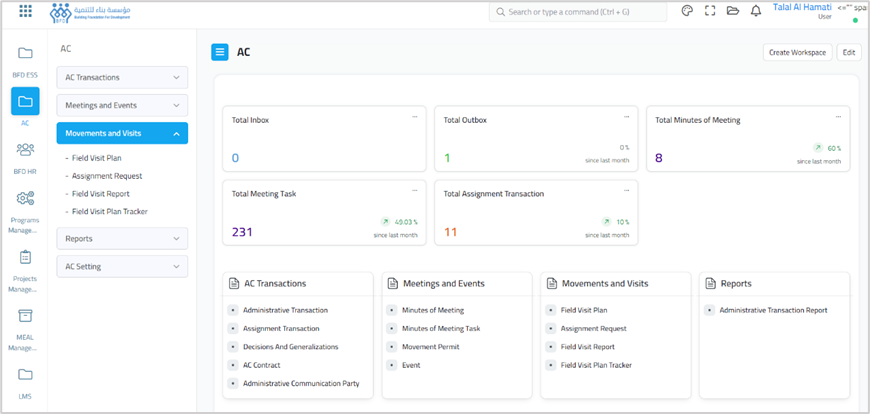Collapse the Movements and Visits section
Screen dimensions: 870x414
[122, 133]
